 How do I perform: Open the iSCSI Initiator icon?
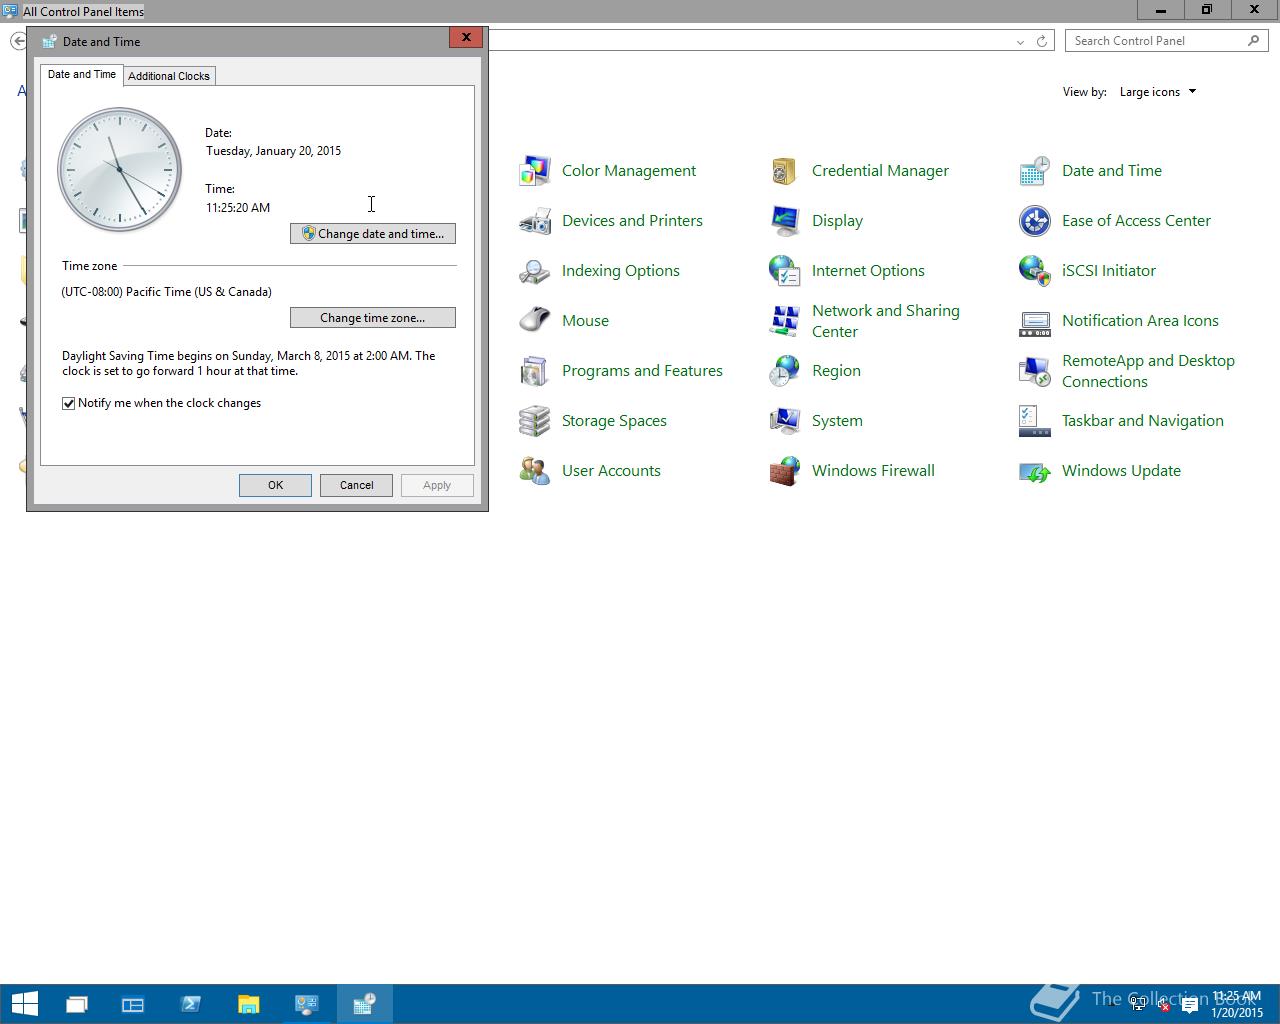tap(1034, 271)
